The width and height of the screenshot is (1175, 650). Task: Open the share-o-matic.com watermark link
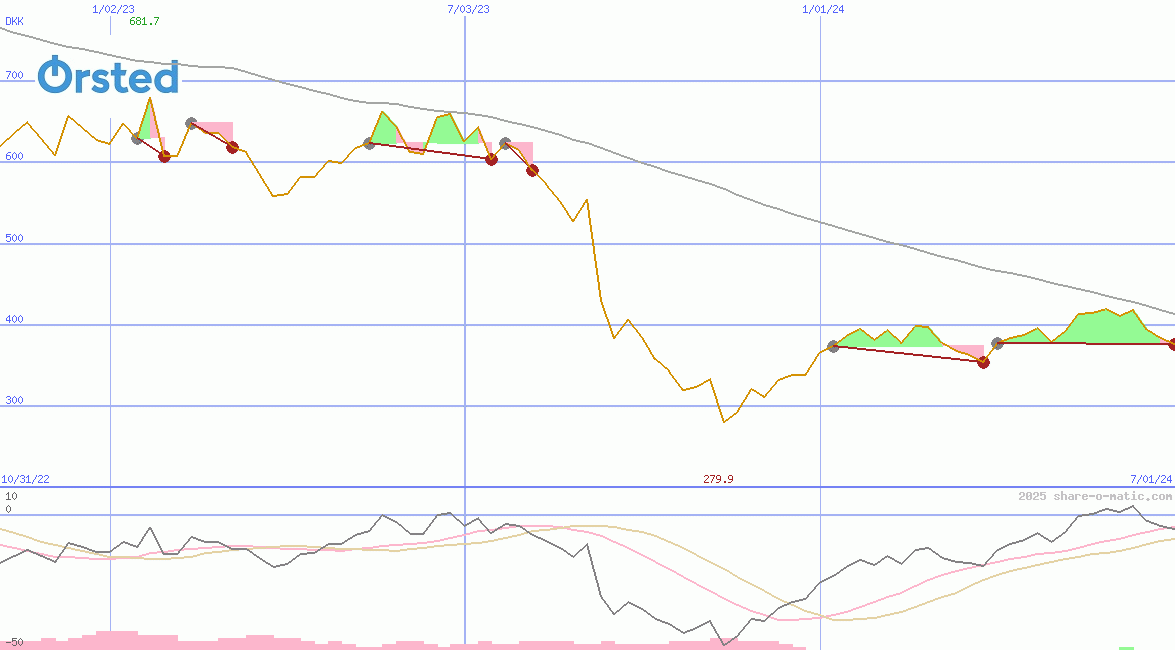(1095, 496)
